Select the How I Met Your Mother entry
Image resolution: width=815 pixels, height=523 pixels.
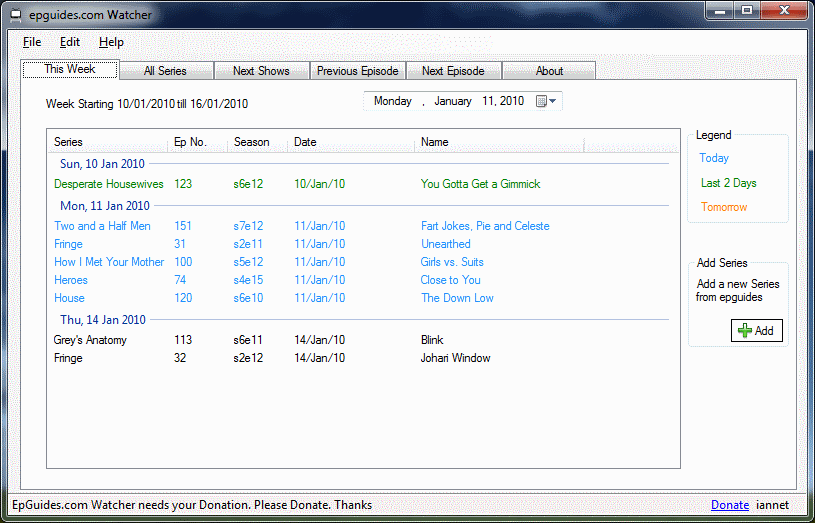click(108, 262)
